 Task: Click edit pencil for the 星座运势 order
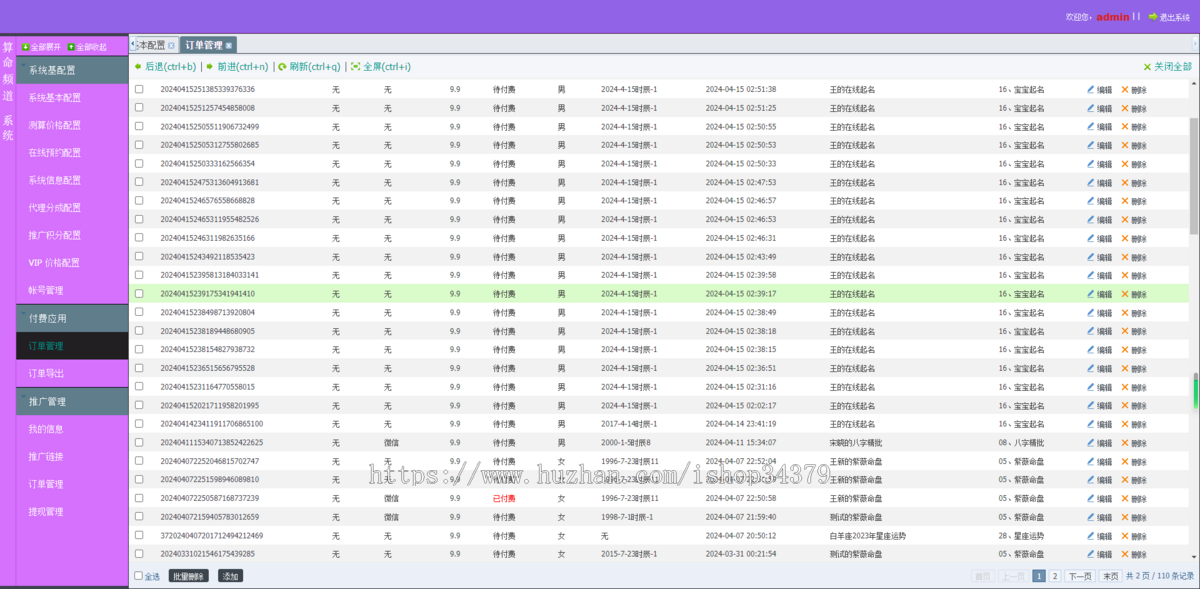tap(1091, 536)
